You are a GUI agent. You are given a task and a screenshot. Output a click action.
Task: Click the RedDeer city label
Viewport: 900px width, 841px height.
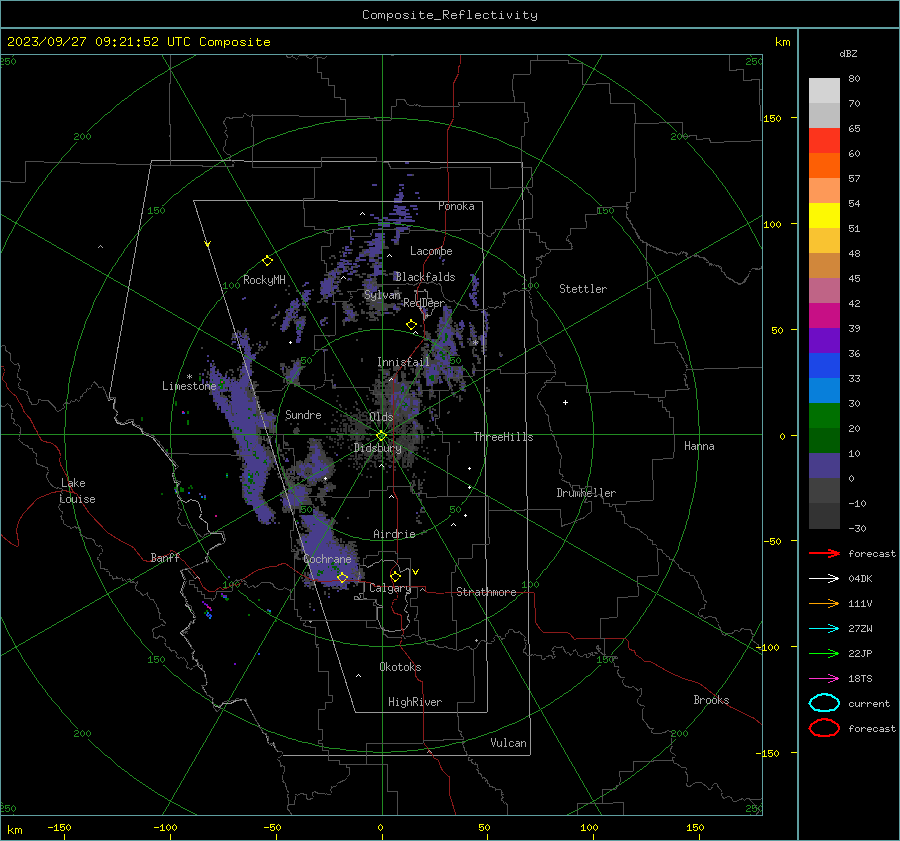pyautogui.click(x=424, y=303)
